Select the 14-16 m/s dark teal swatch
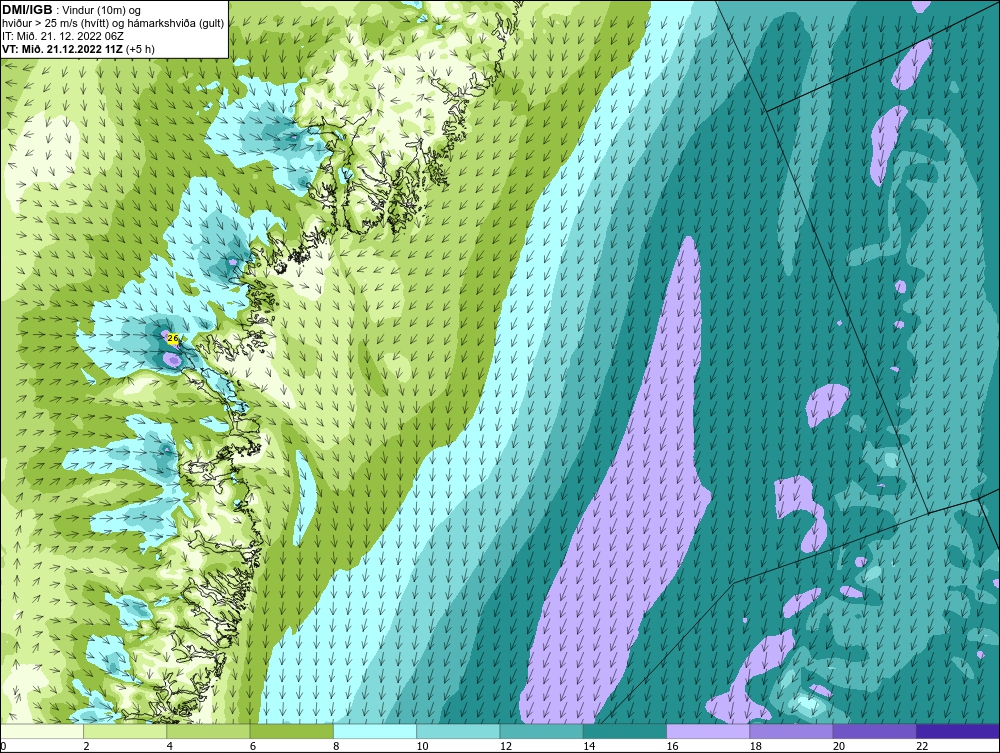The height and width of the screenshot is (753, 1000). point(625,731)
